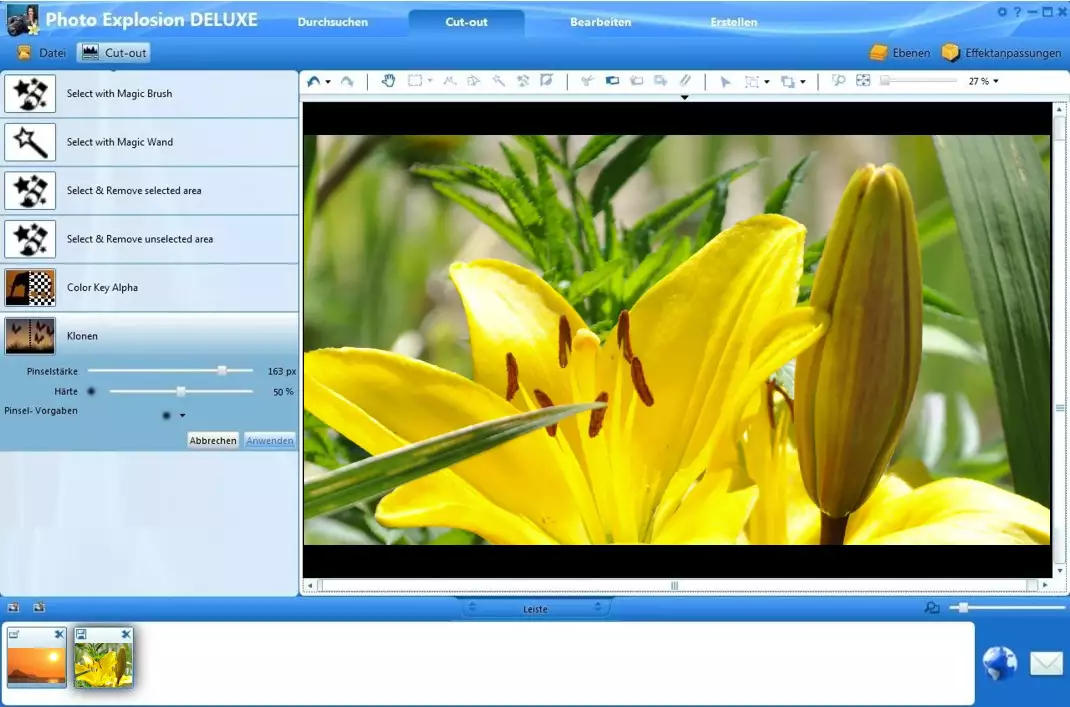Click the scissors cut icon
This screenshot has height=707, width=1070.
[587, 81]
